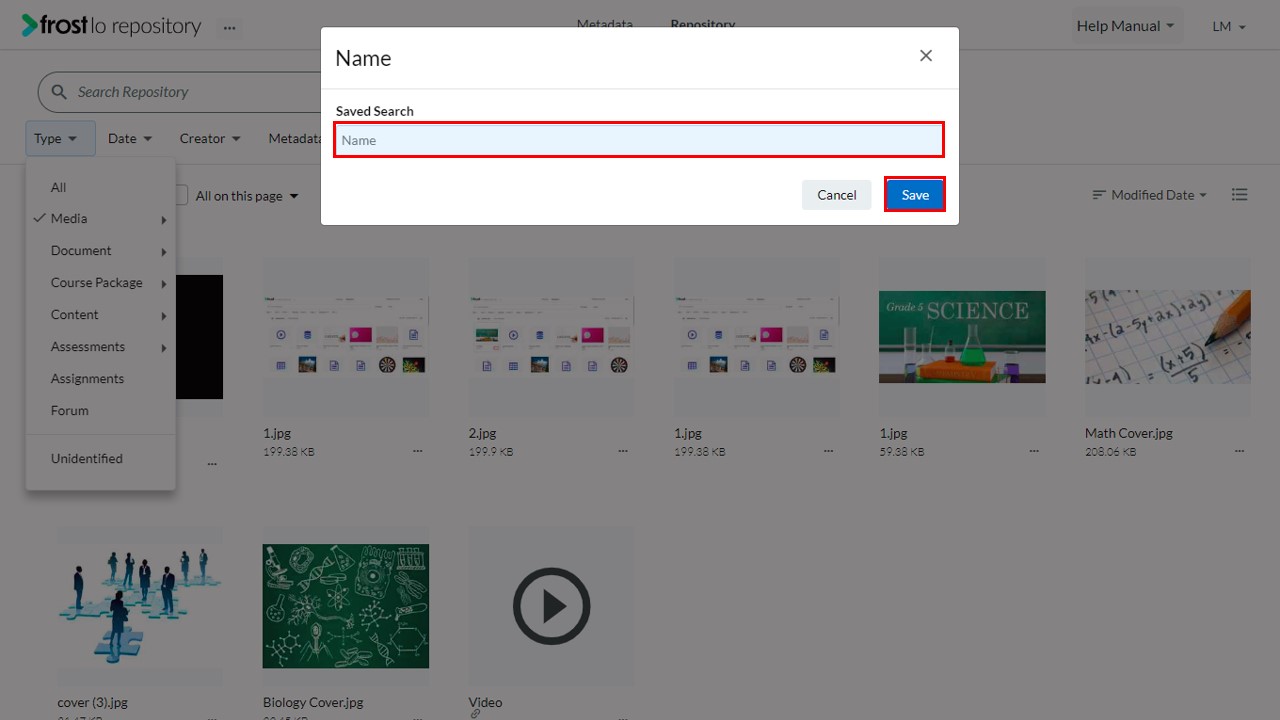Open the Grade 5 Science thumbnail
The image size is (1280, 720).
[962, 337]
